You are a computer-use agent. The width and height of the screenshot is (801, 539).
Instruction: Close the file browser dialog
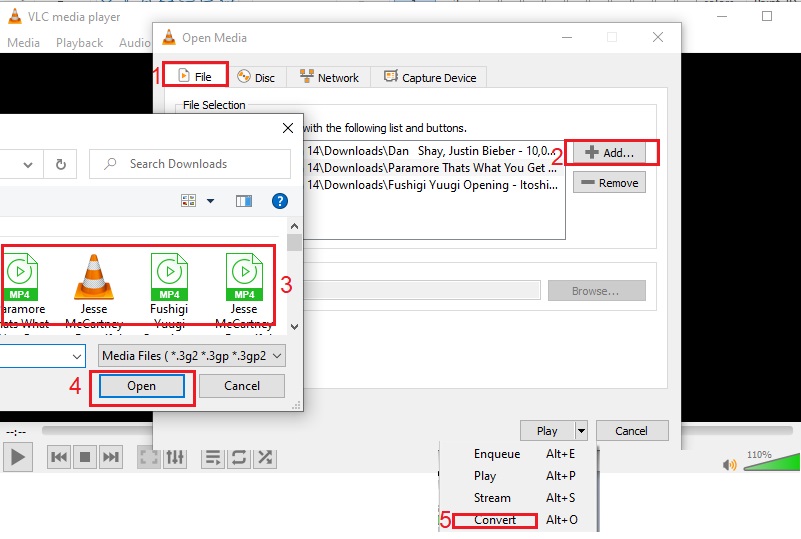[x=288, y=128]
